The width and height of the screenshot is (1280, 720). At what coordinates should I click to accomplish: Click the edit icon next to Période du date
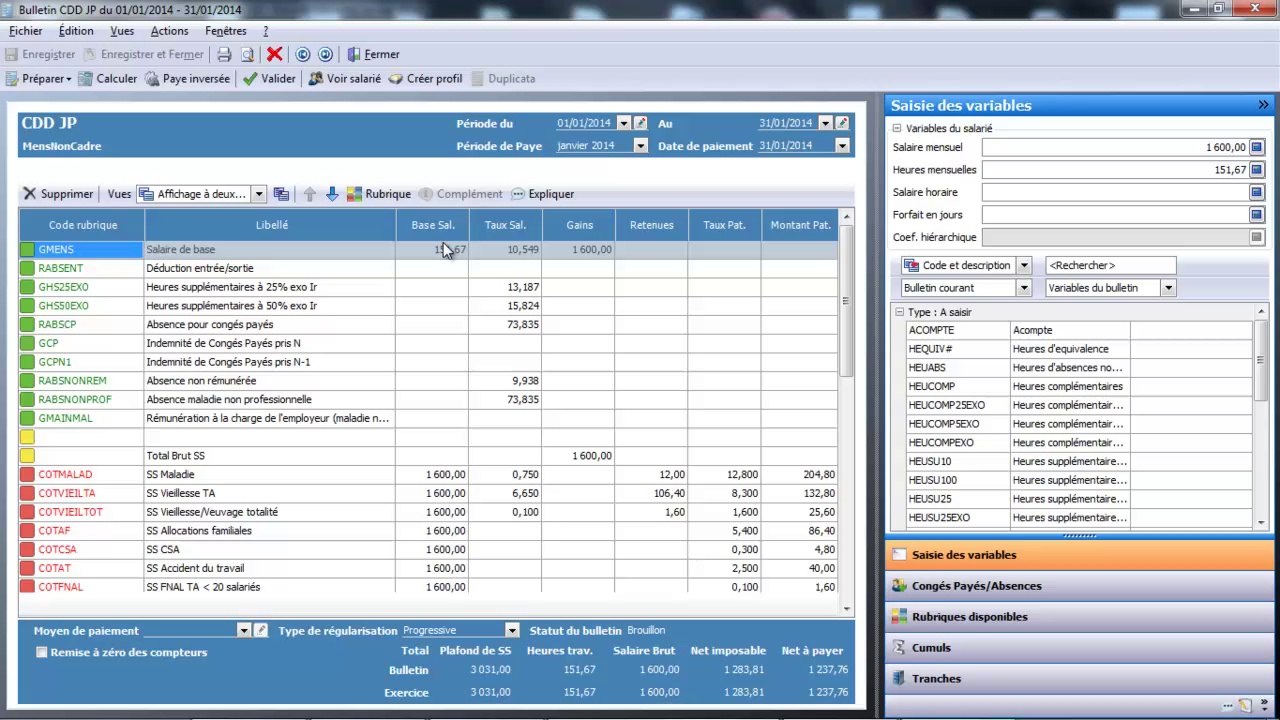pyautogui.click(x=641, y=123)
